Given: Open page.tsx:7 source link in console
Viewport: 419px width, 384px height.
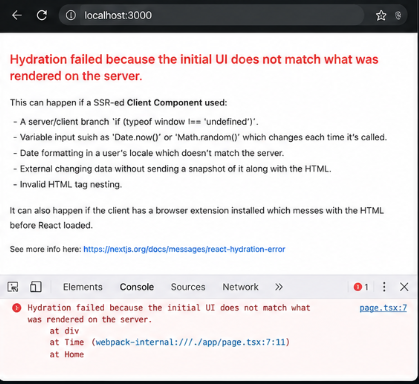Looking at the screenshot, I should [x=383, y=308].
